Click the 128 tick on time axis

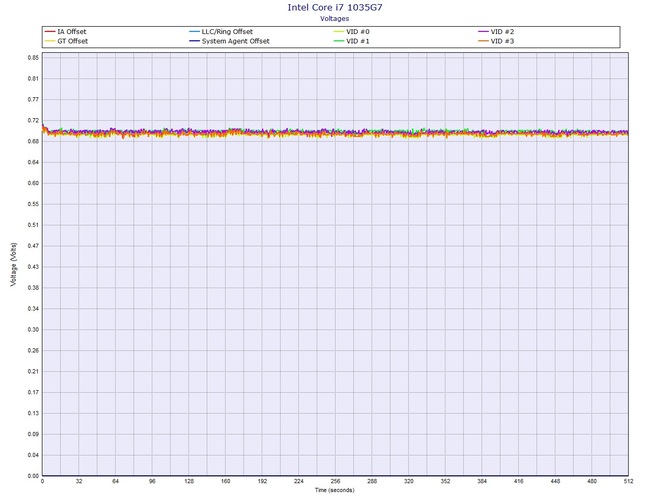(189, 481)
